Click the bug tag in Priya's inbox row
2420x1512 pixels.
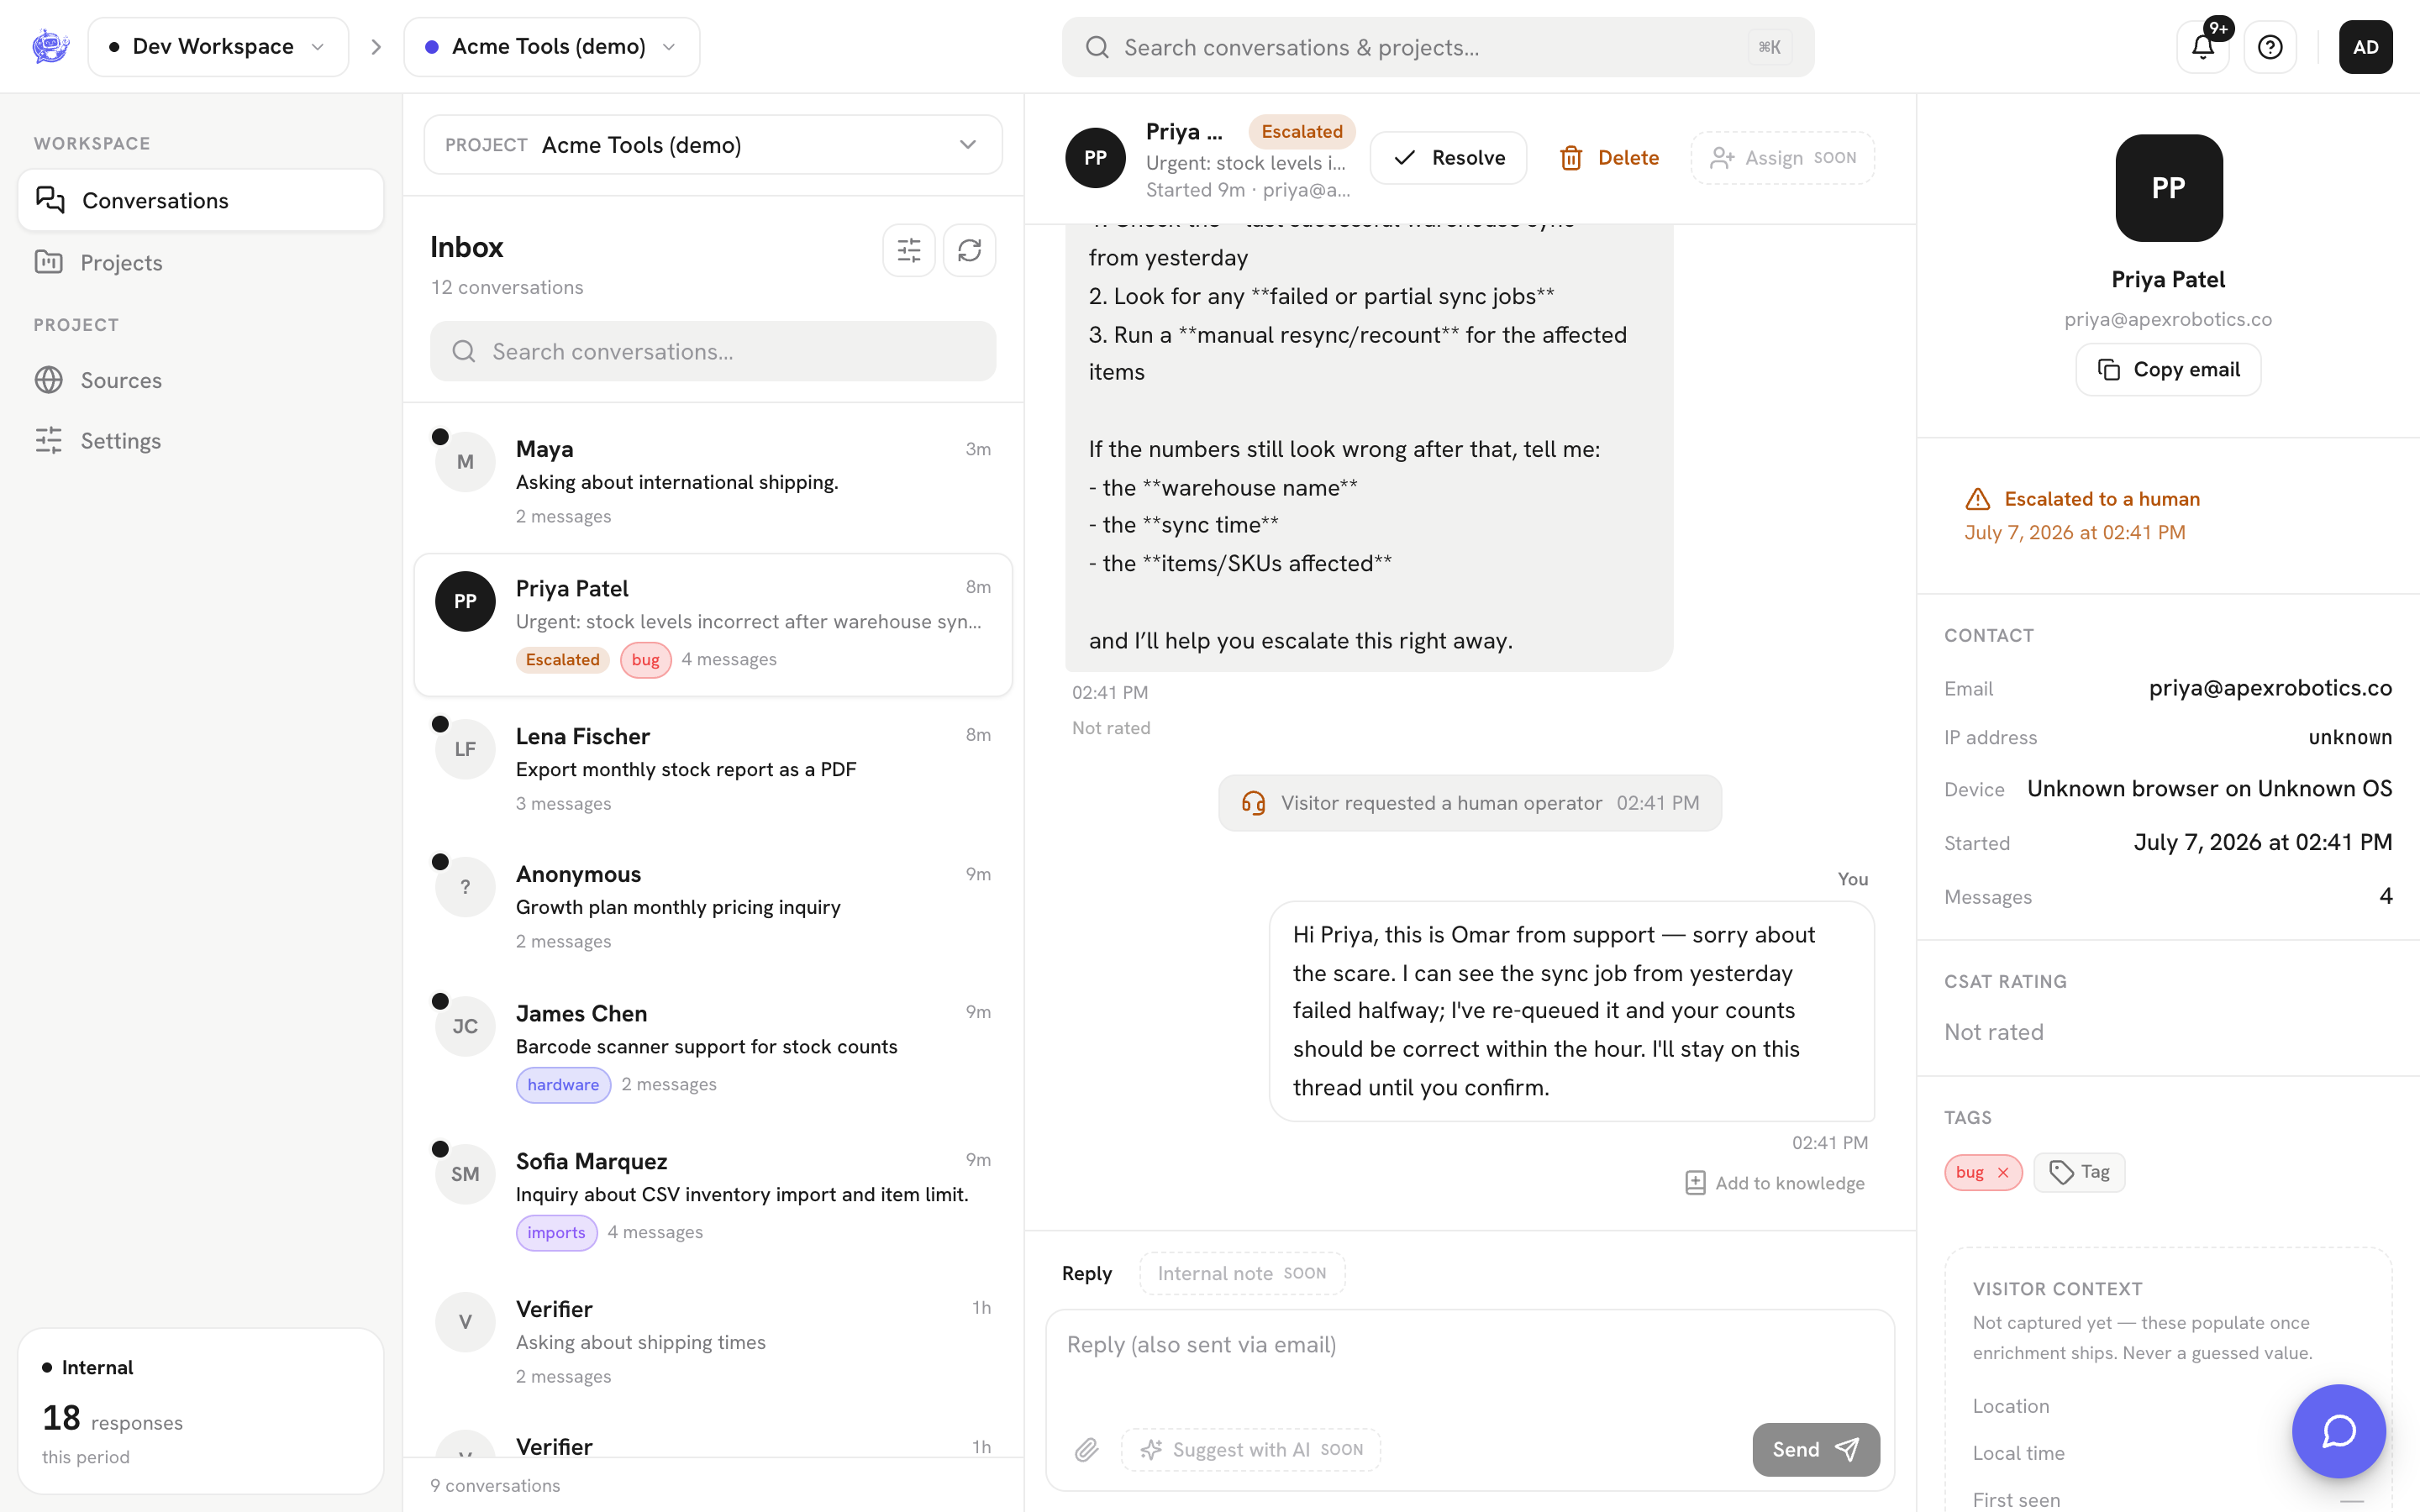click(645, 660)
